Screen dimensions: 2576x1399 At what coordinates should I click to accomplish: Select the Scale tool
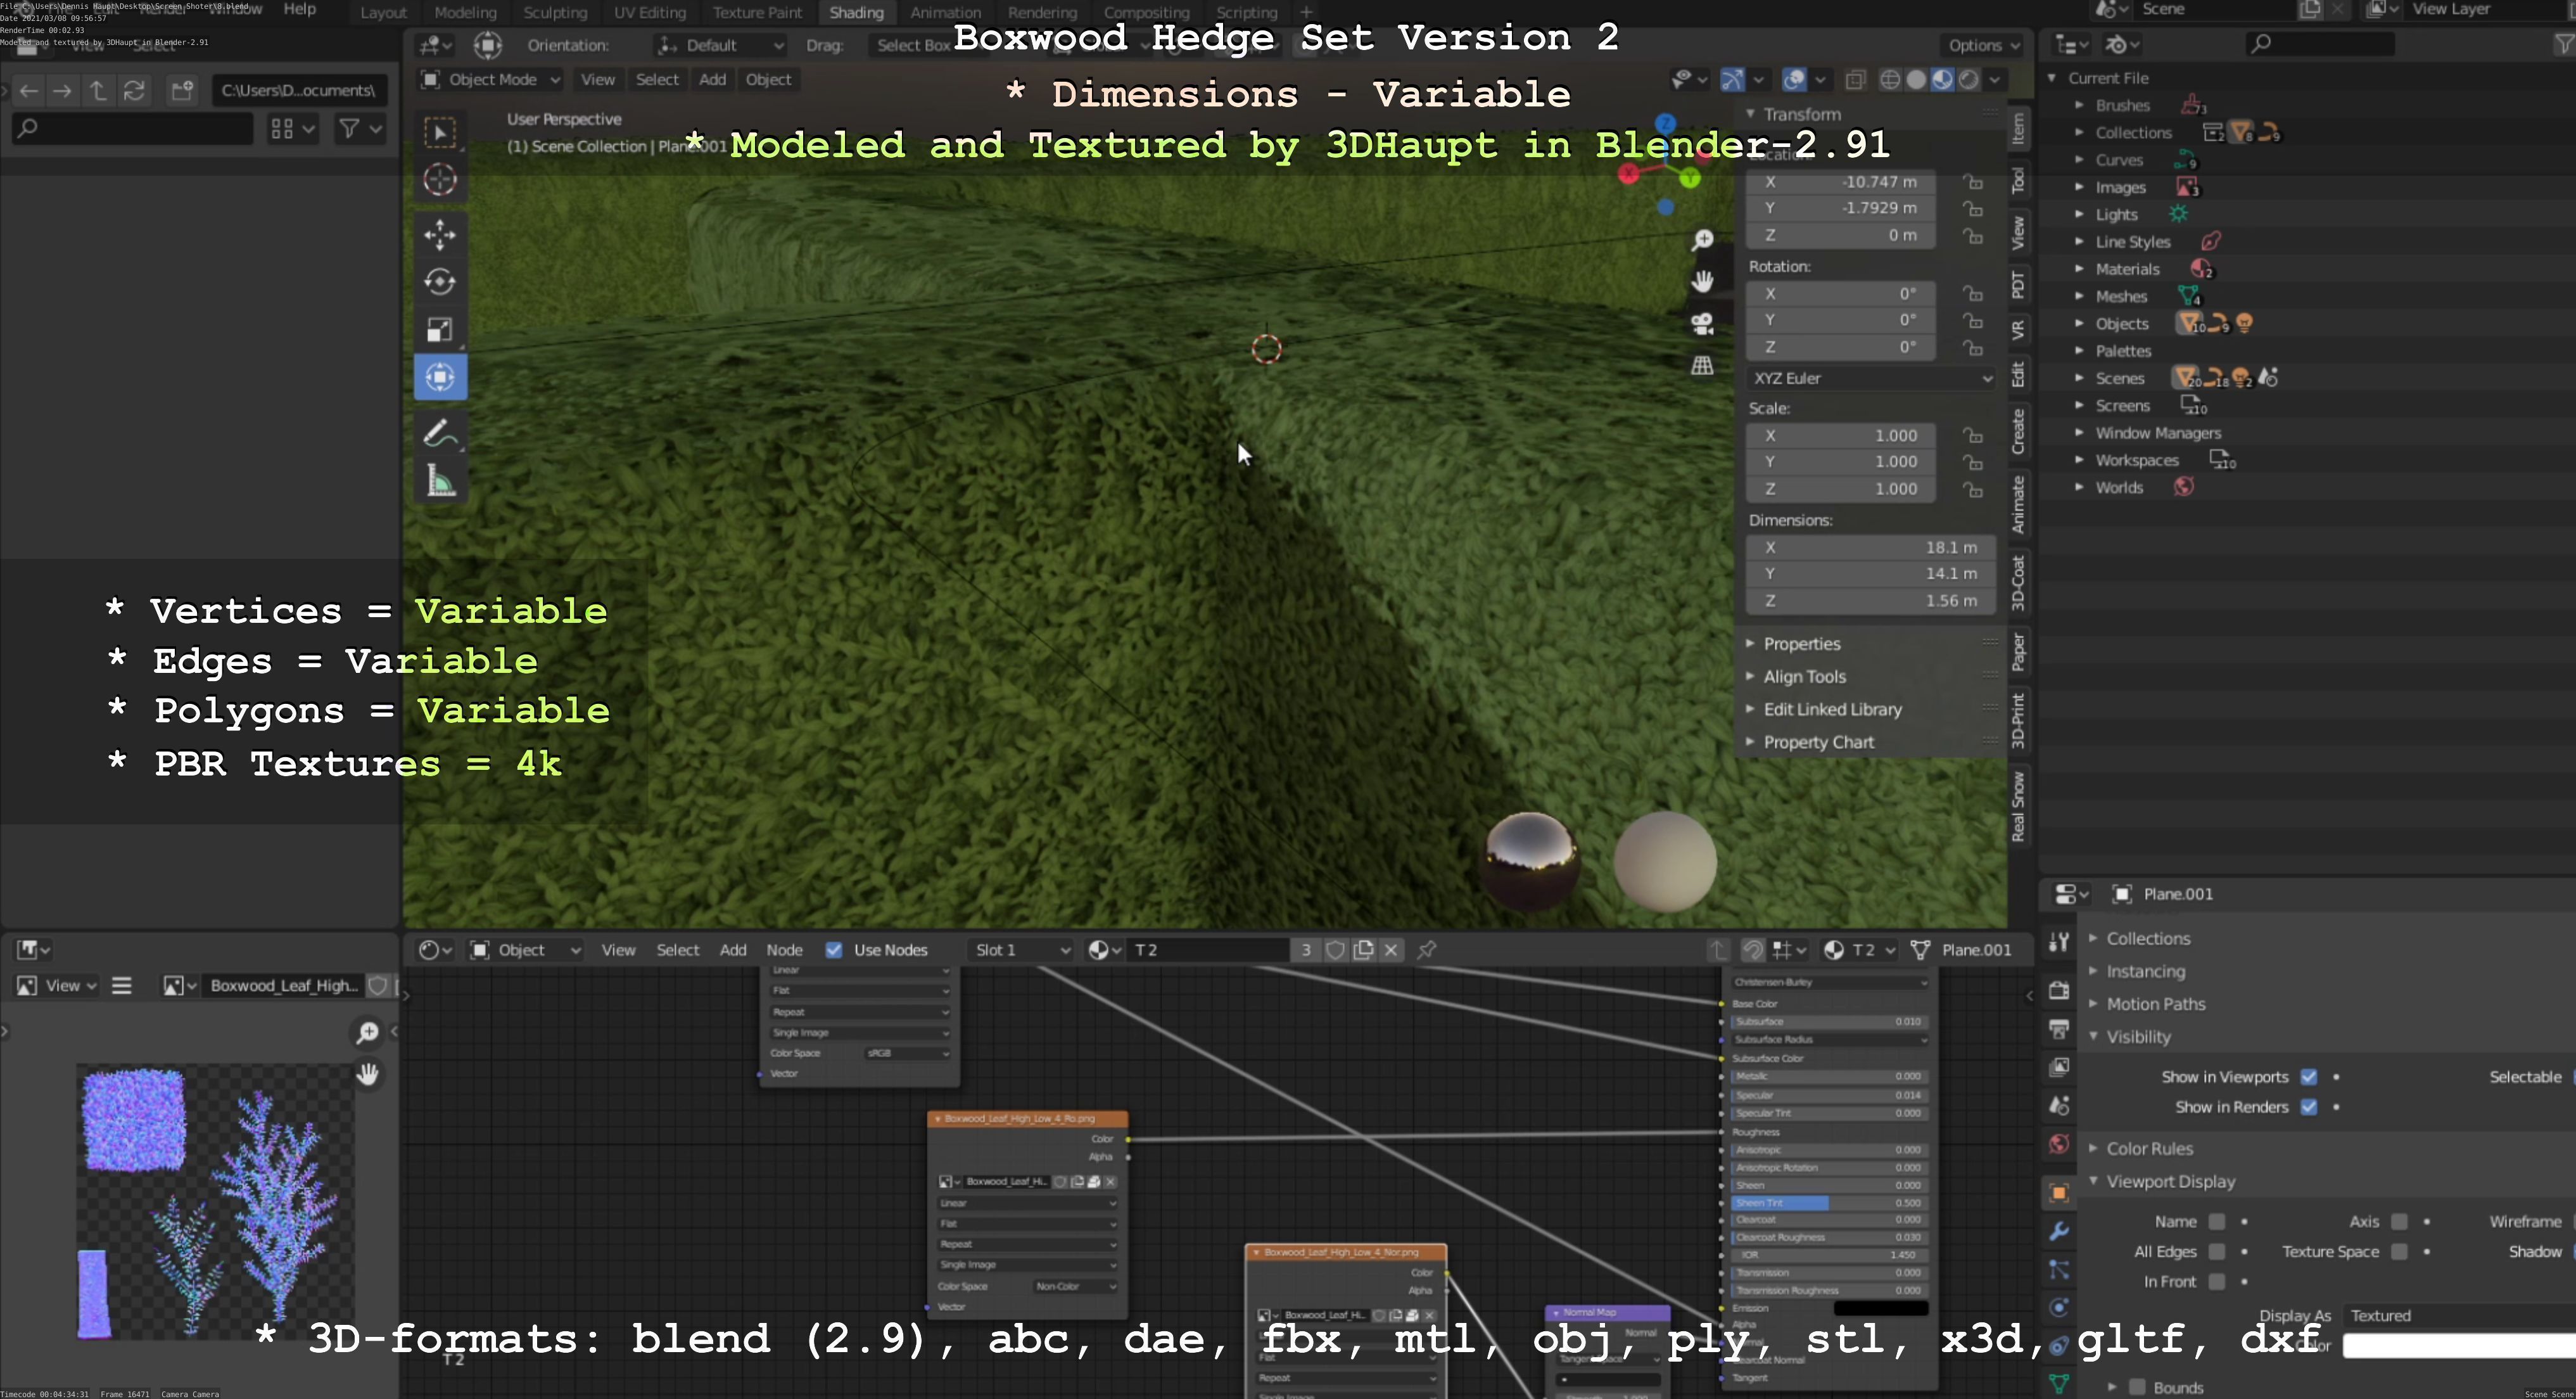pyautogui.click(x=440, y=329)
